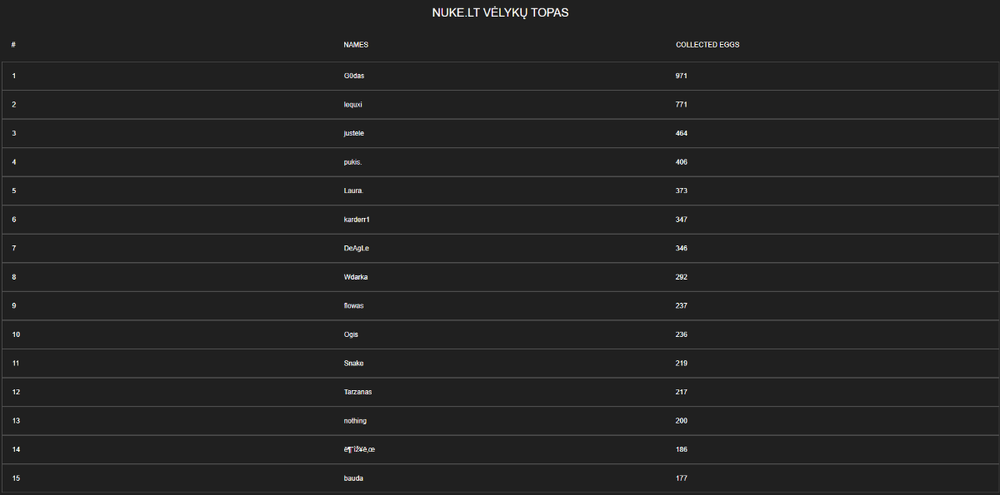
Task: Click the 971 collected eggs value
Action: (681, 76)
